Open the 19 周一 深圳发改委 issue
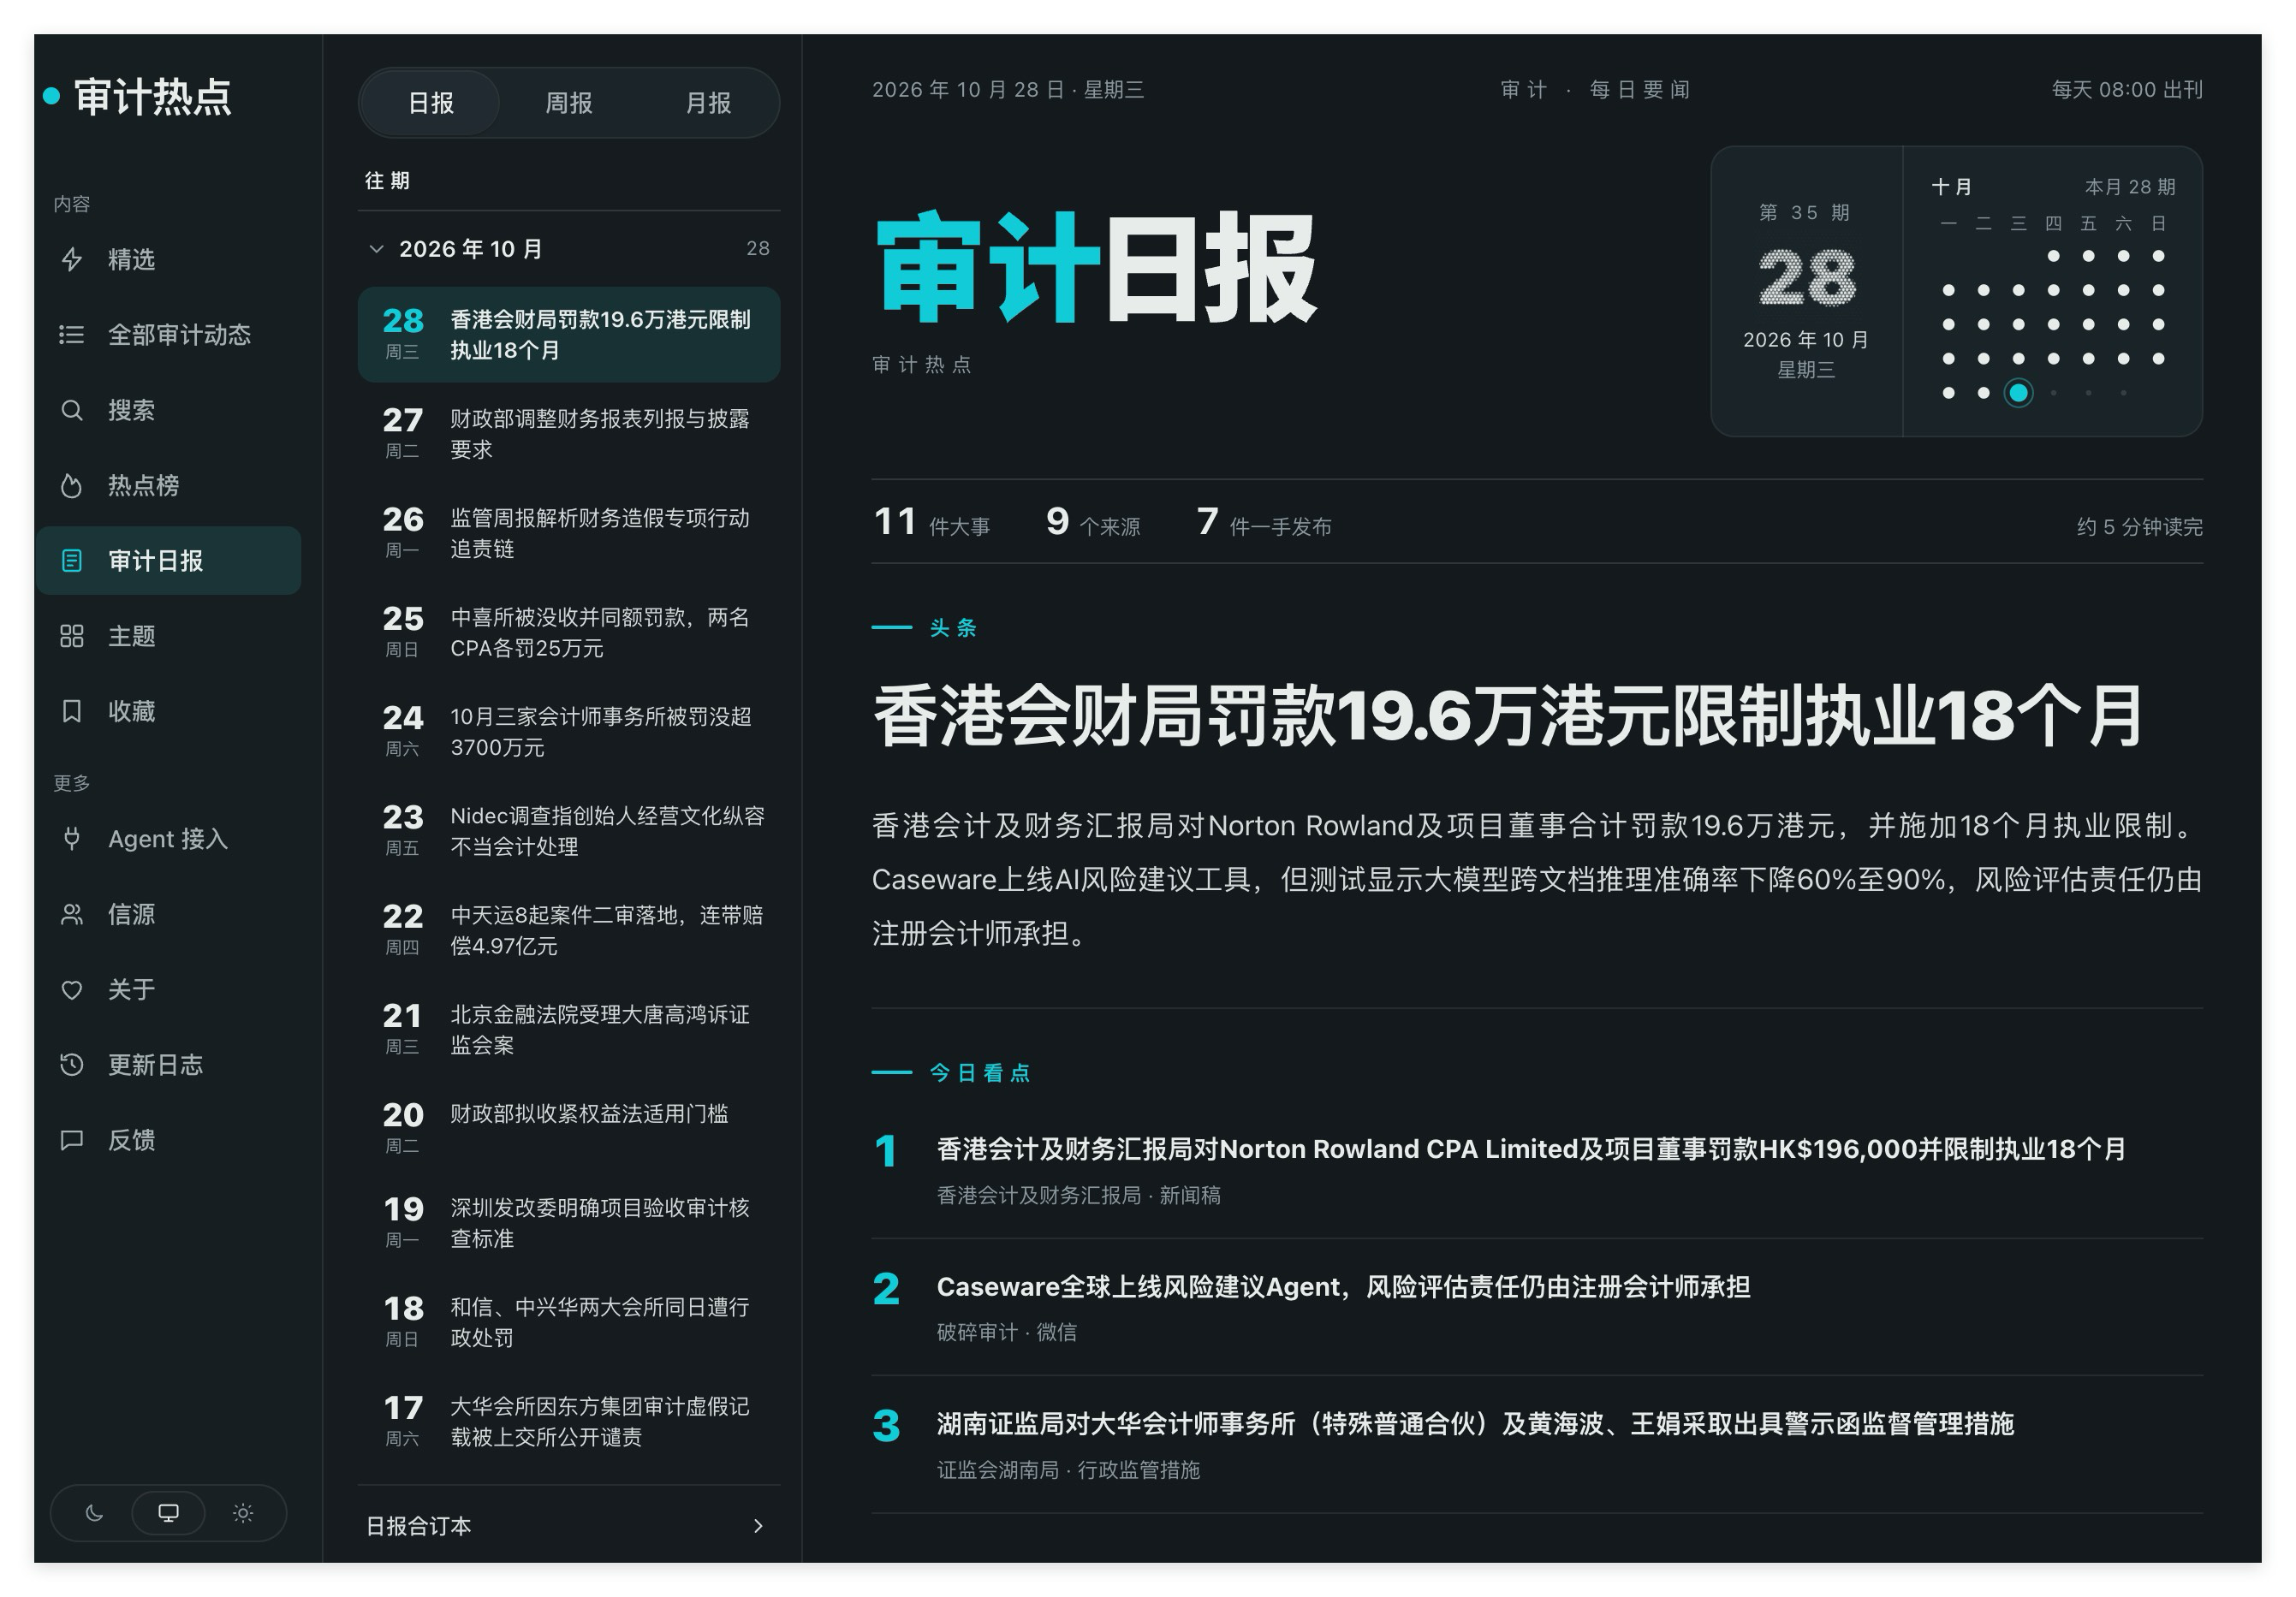This screenshot has width=2296, height=1597. (569, 1222)
